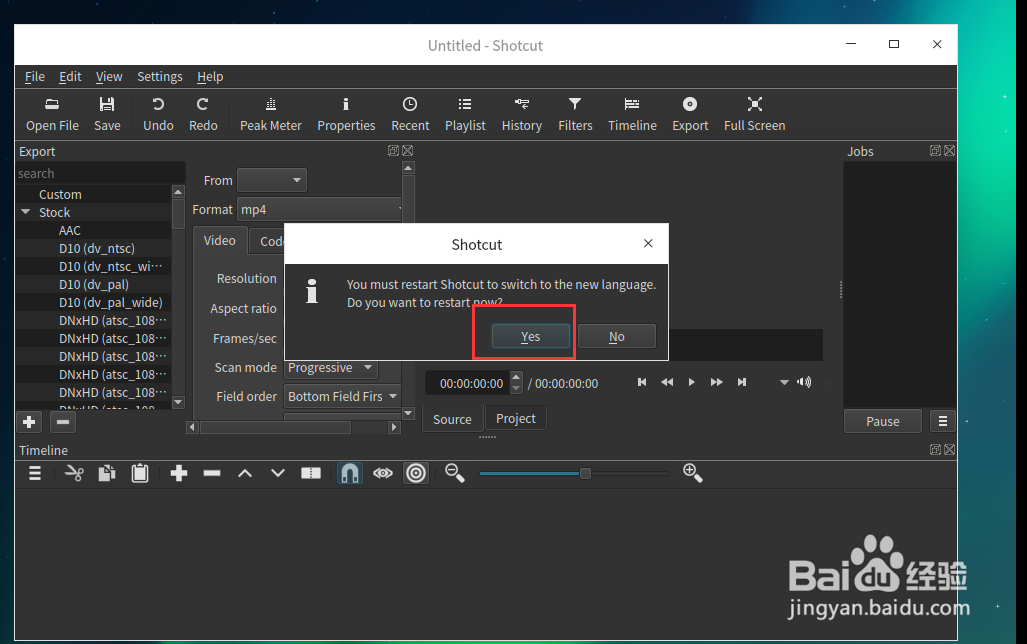Add a custom export preset
This screenshot has width=1027, height=644.
pyautogui.click(x=29, y=422)
